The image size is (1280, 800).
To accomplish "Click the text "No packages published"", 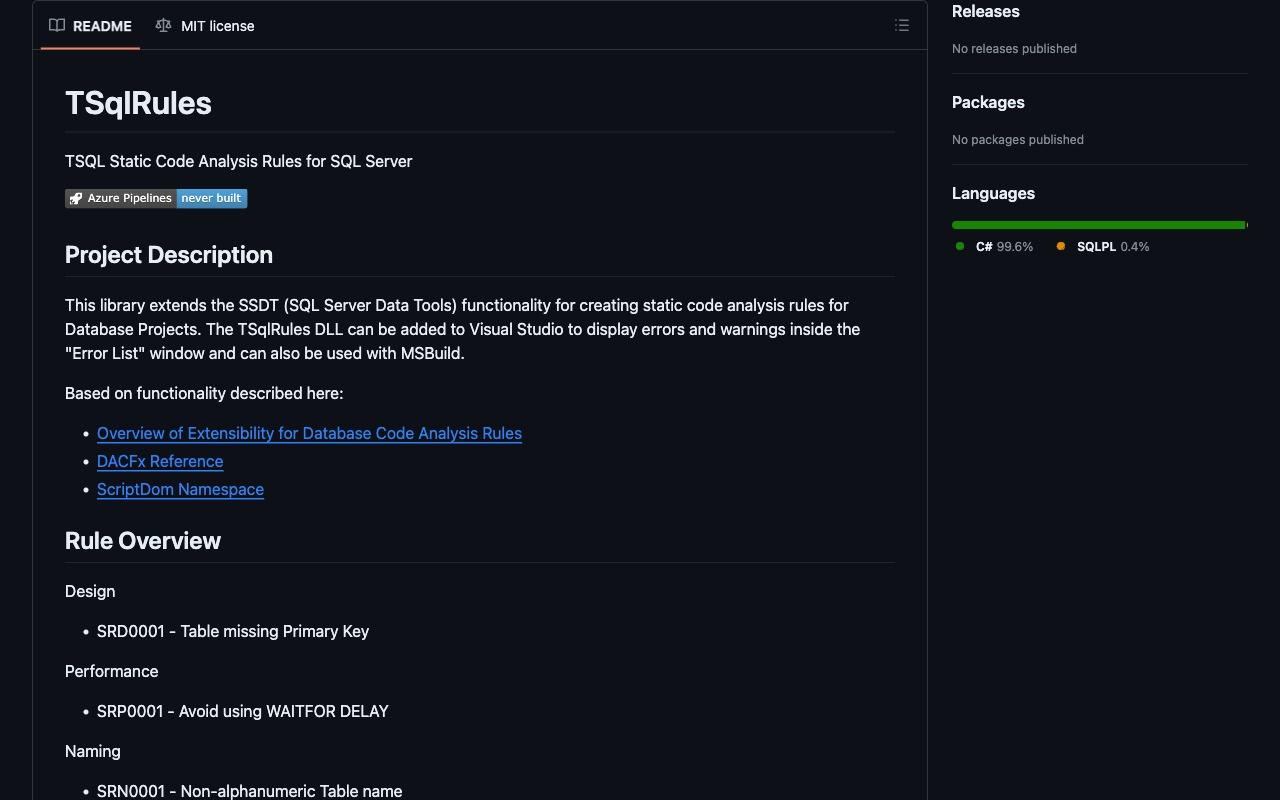I will click(x=1018, y=140).
